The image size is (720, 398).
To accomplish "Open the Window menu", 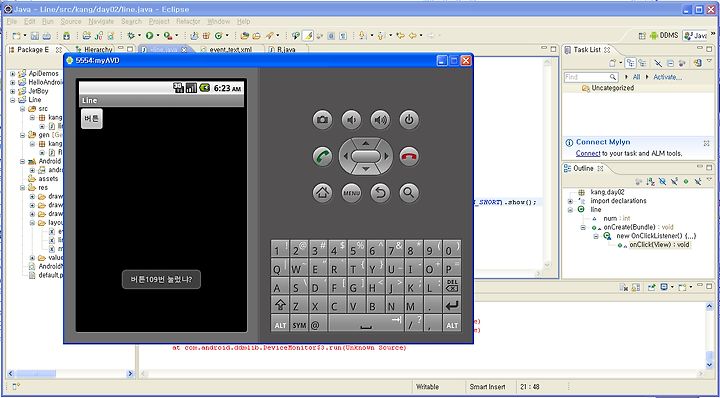I will pos(219,22).
